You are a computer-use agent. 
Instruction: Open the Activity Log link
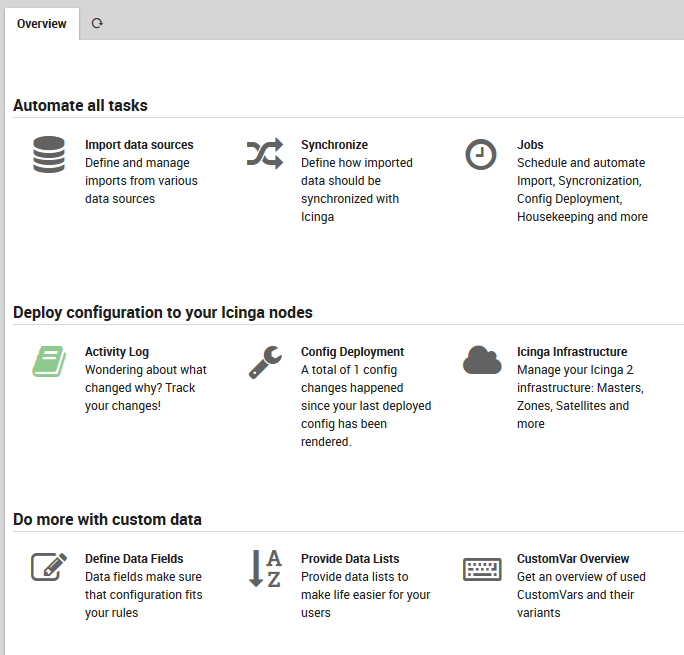pyautogui.click(x=117, y=352)
